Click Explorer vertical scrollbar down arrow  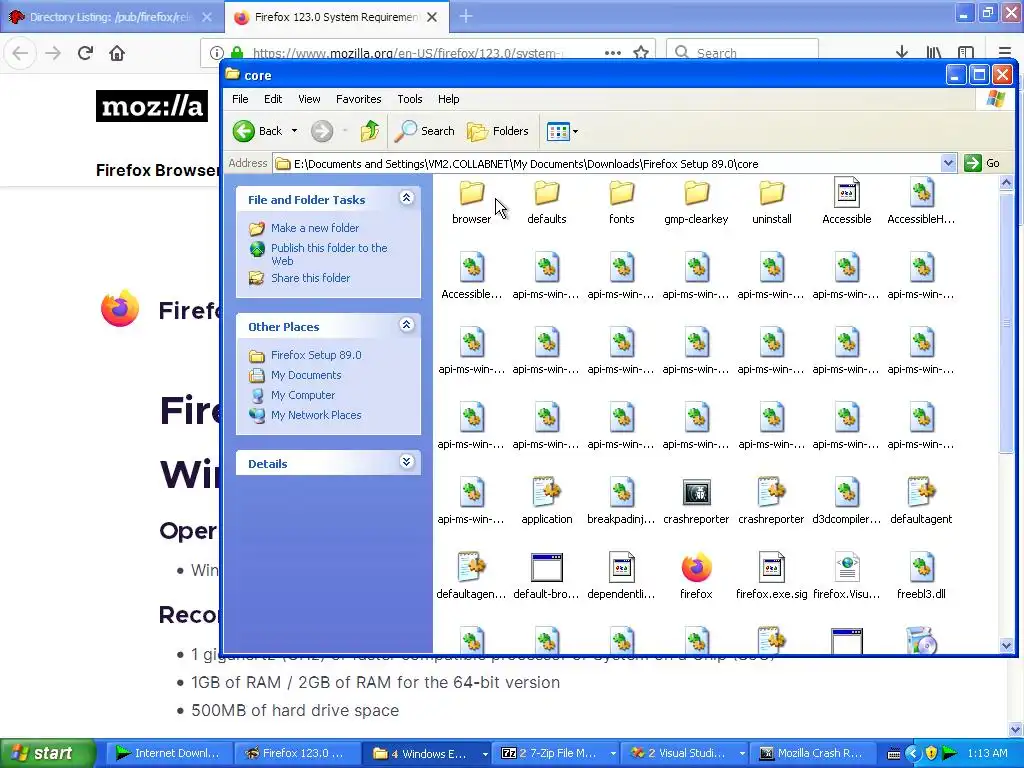pyautogui.click(x=1006, y=645)
